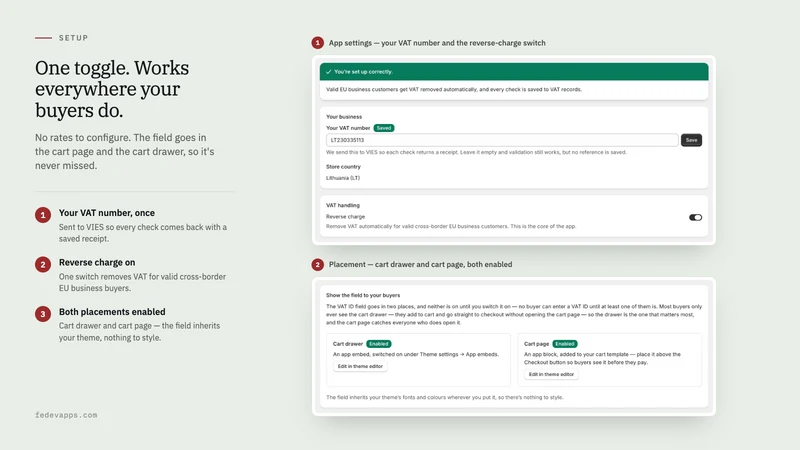Screen dimensions: 800x450
Task: Toggle the Reverse charge switch
Action: click(x=695, y=217)
